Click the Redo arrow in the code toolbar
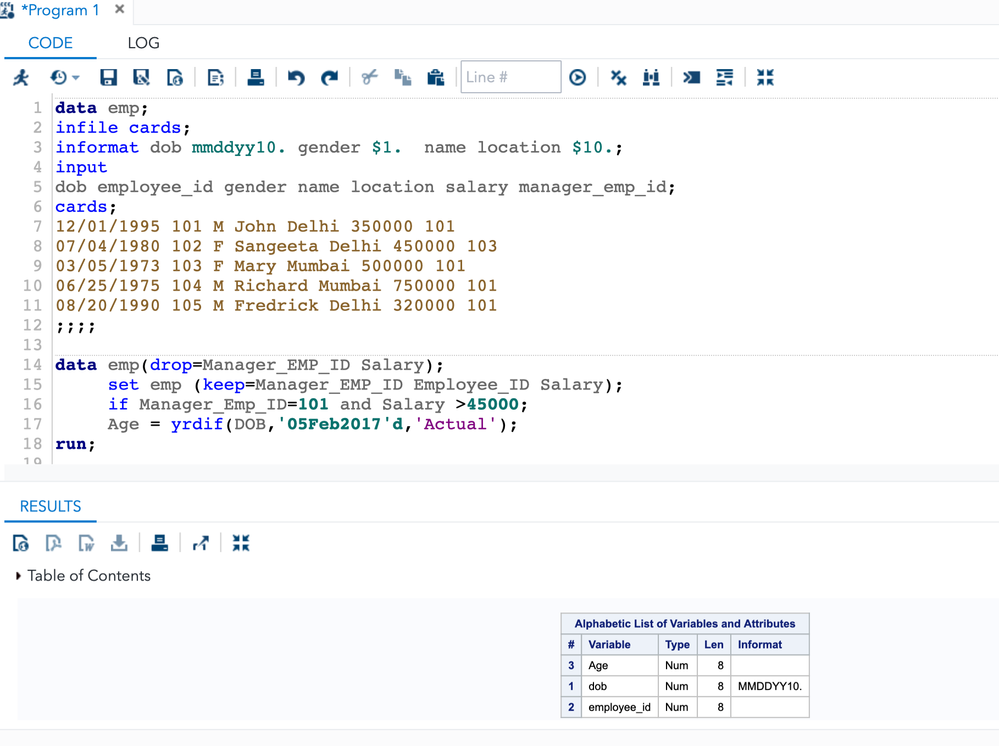The image size is (999, 746). point(329,78)
